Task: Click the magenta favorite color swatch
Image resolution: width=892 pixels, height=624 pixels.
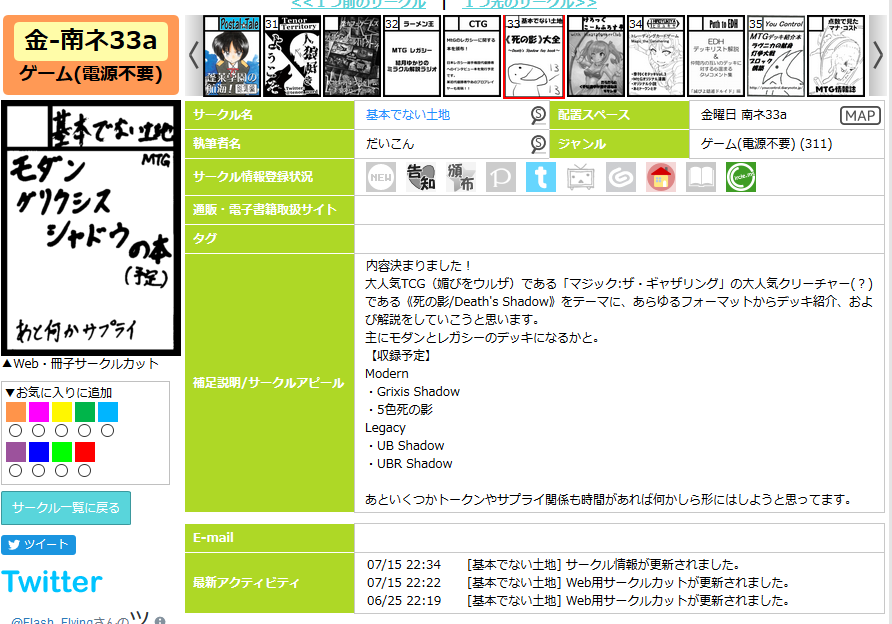Action: tap(39, 412)
